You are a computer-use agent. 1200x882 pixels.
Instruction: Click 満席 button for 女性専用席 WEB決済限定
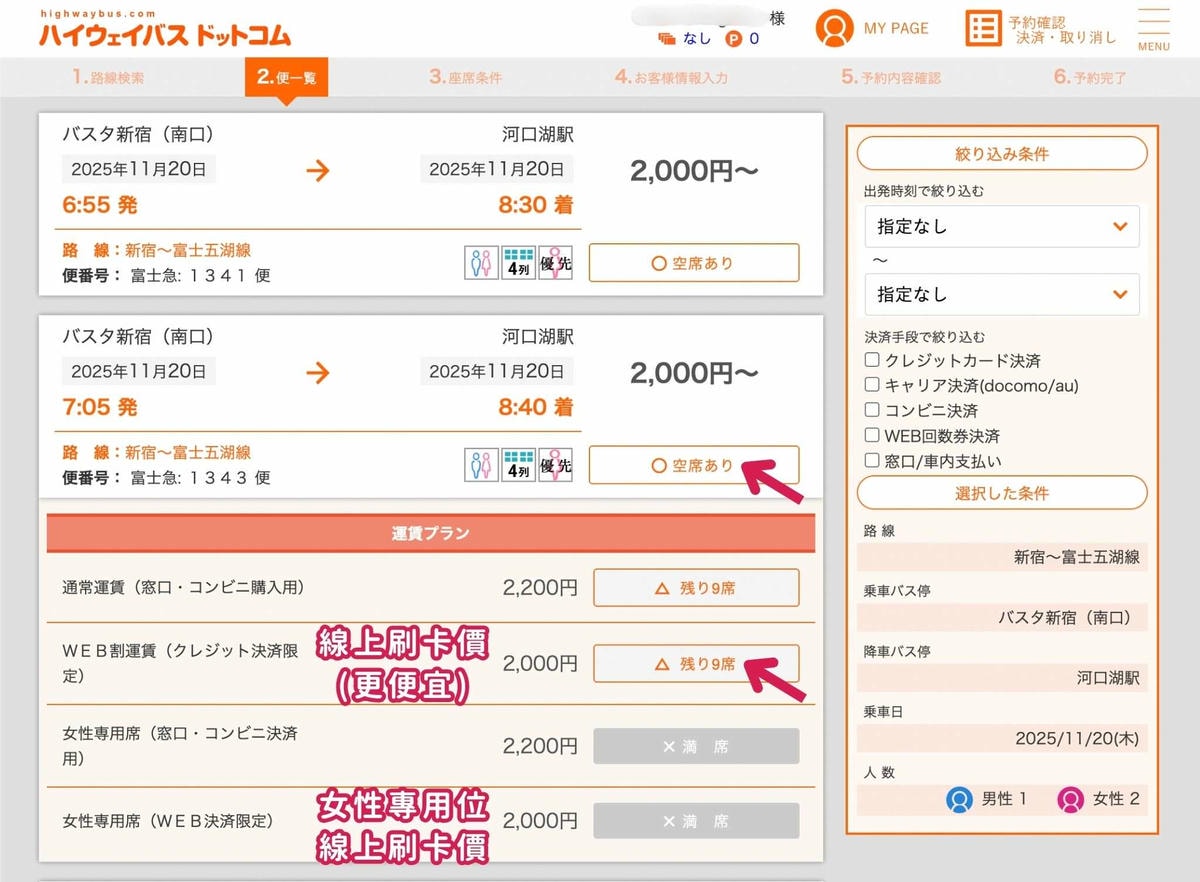(696, 821)
